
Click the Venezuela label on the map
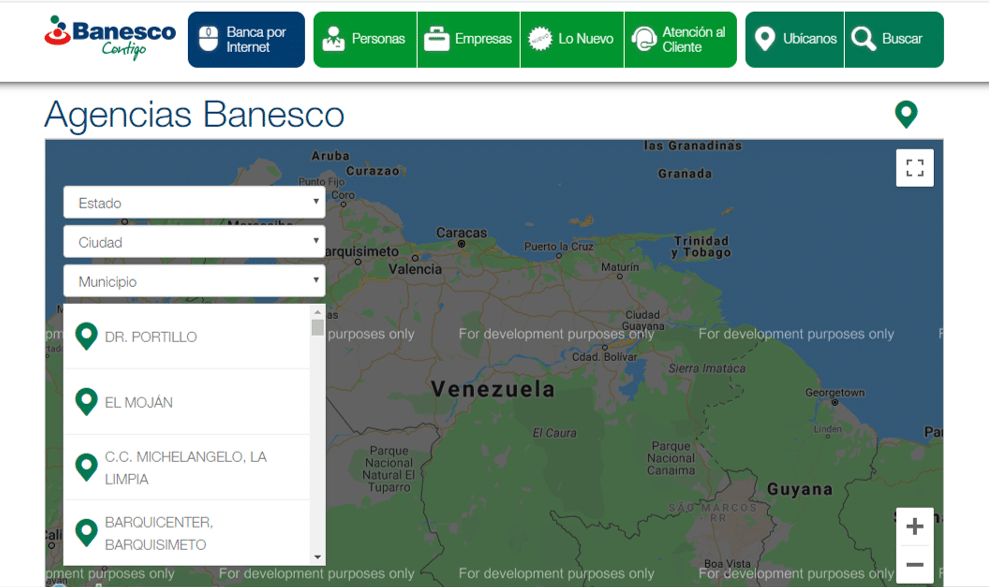point(493,389)
